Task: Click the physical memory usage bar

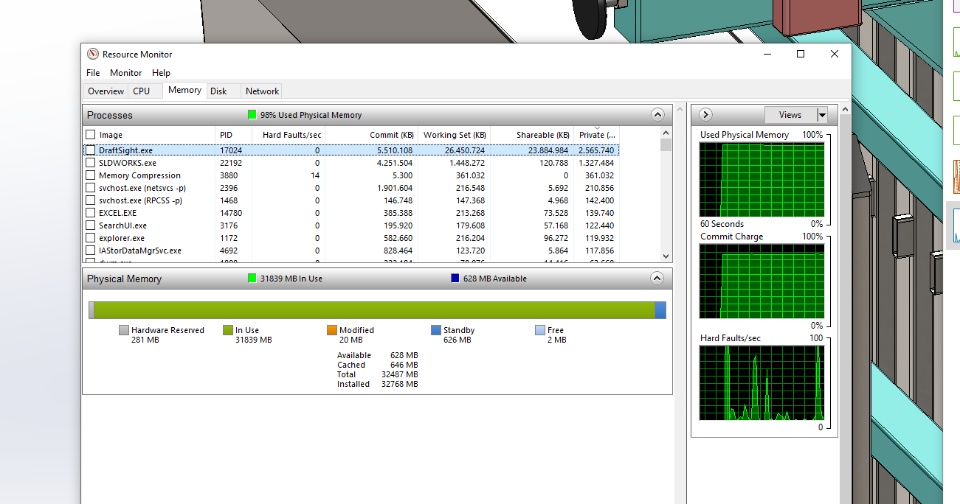Action: click(377, 310)
